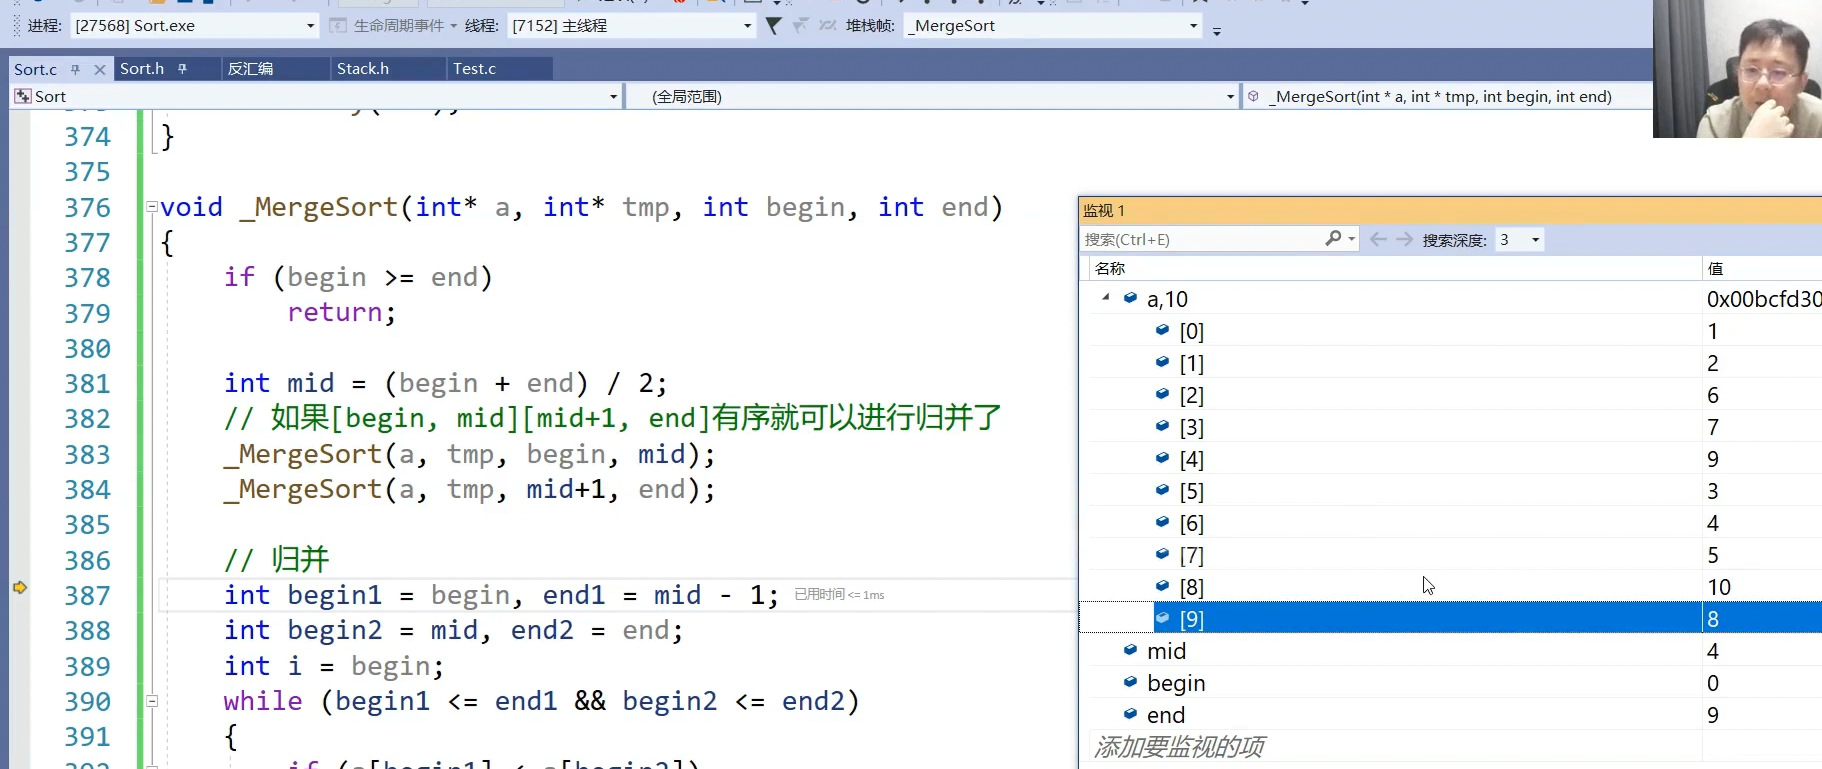Viewport: 1822px width, 769px height.
Task: Click the pin icon on Sort.h tab
Action: point(182,68)
